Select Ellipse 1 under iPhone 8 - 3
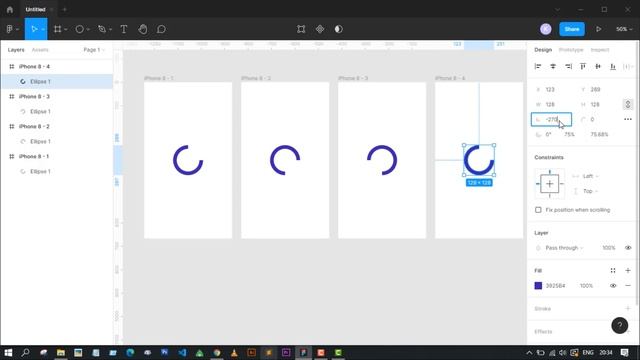This screenshot has height=360, width=640. click(x=57, y=111)
